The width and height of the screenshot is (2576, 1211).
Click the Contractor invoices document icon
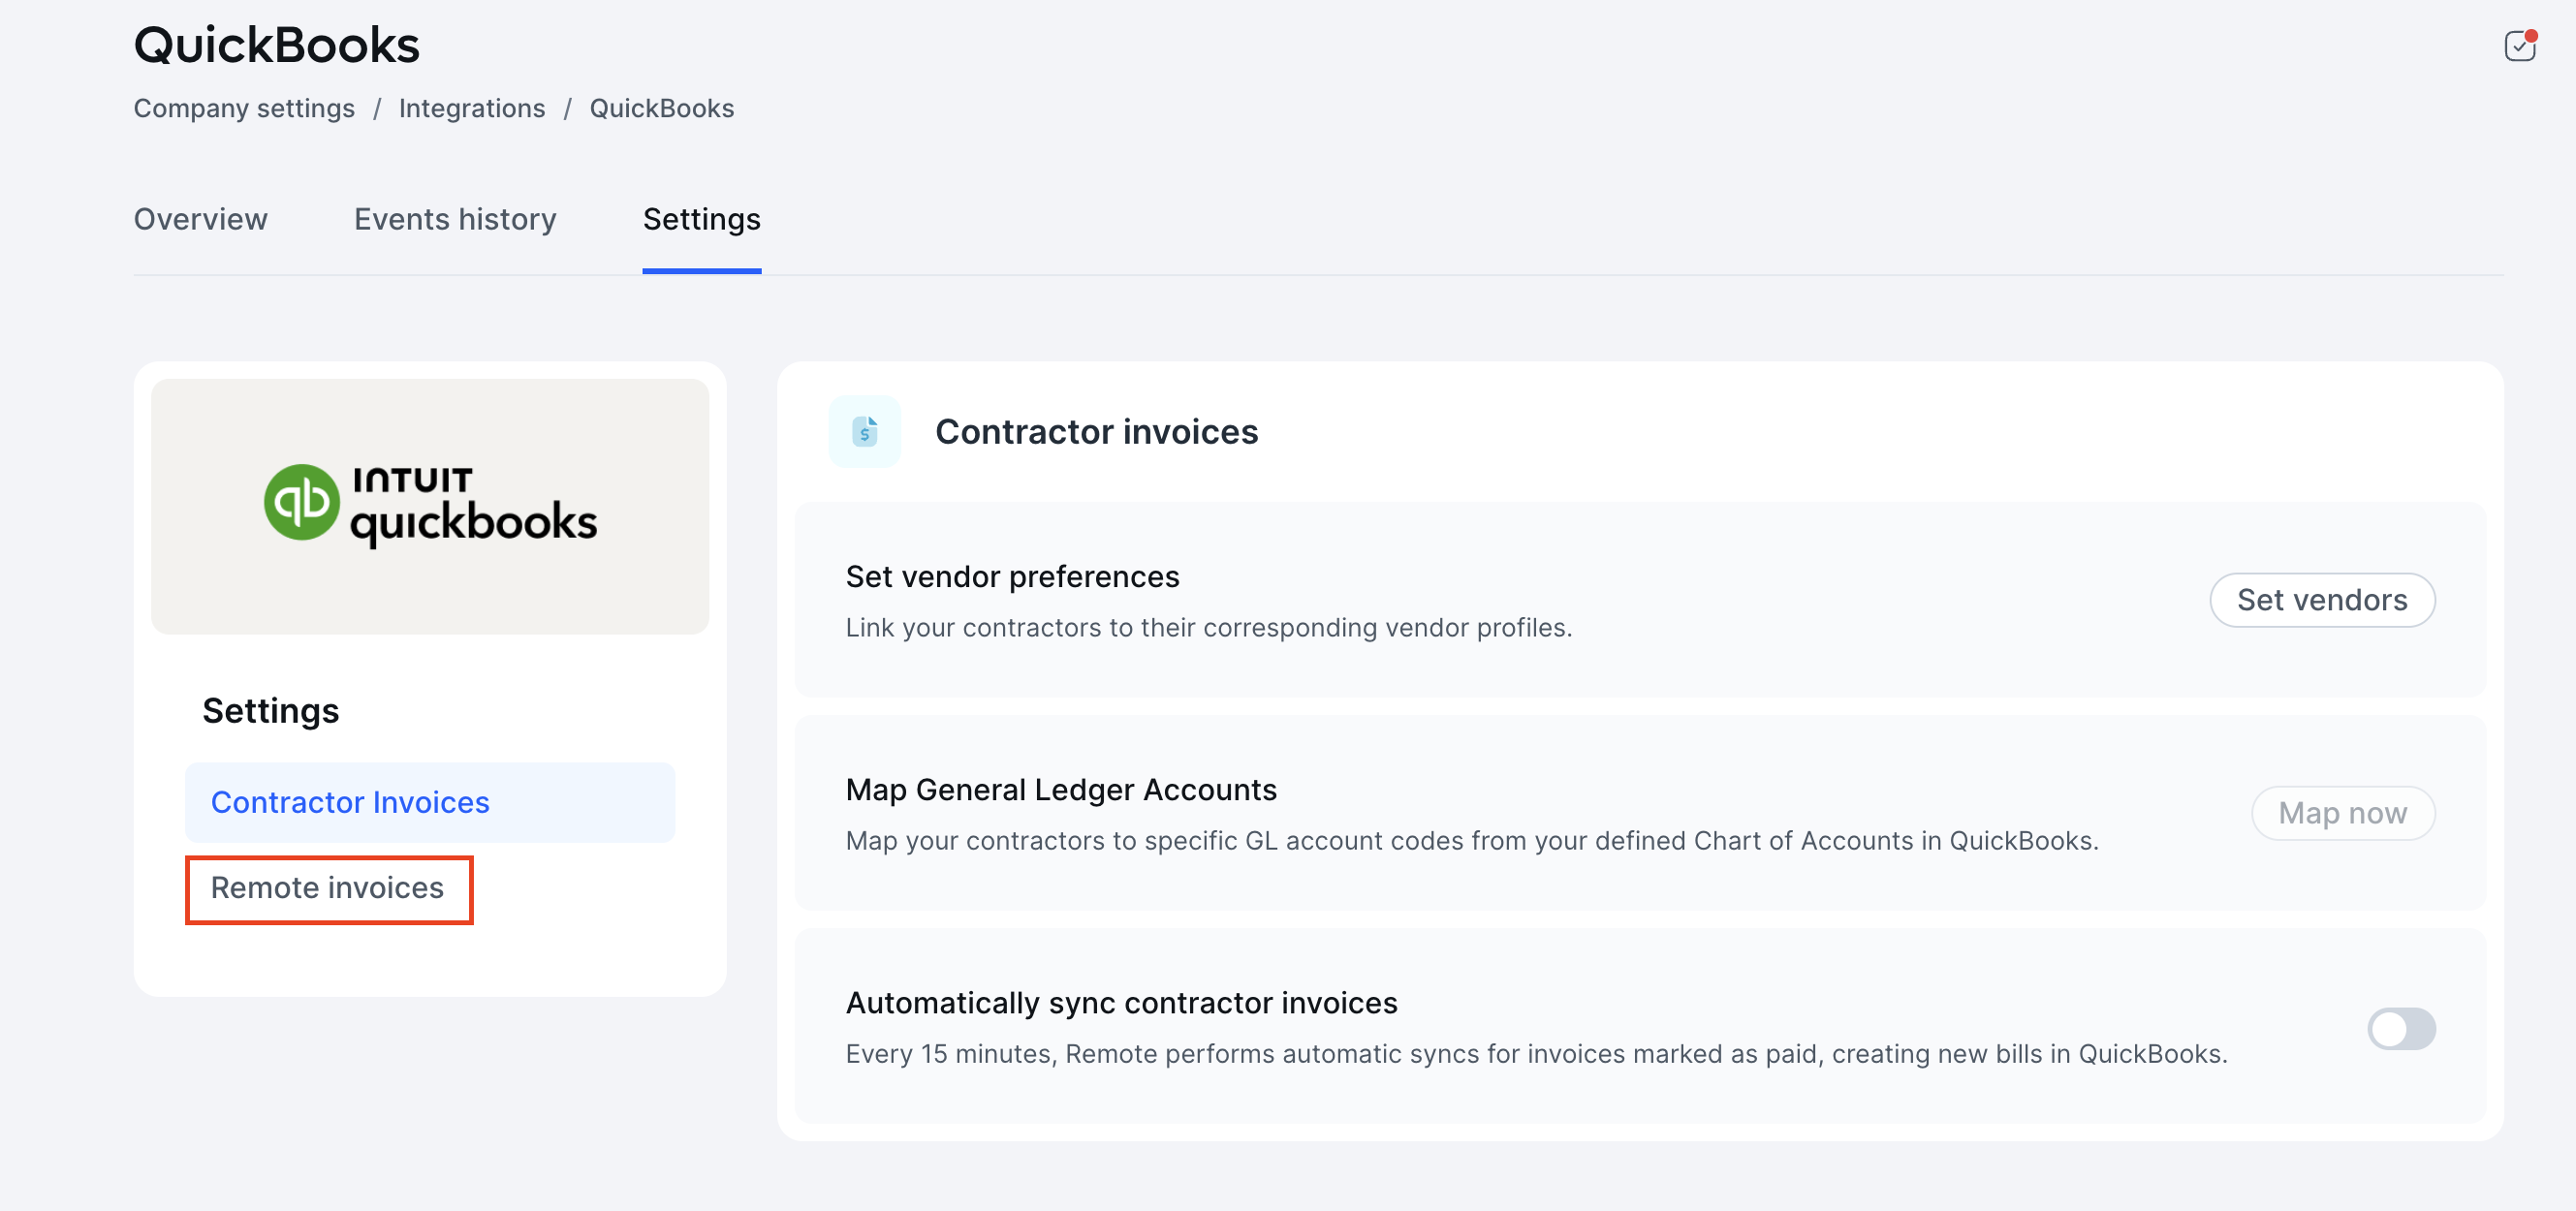tap(864, 432)
